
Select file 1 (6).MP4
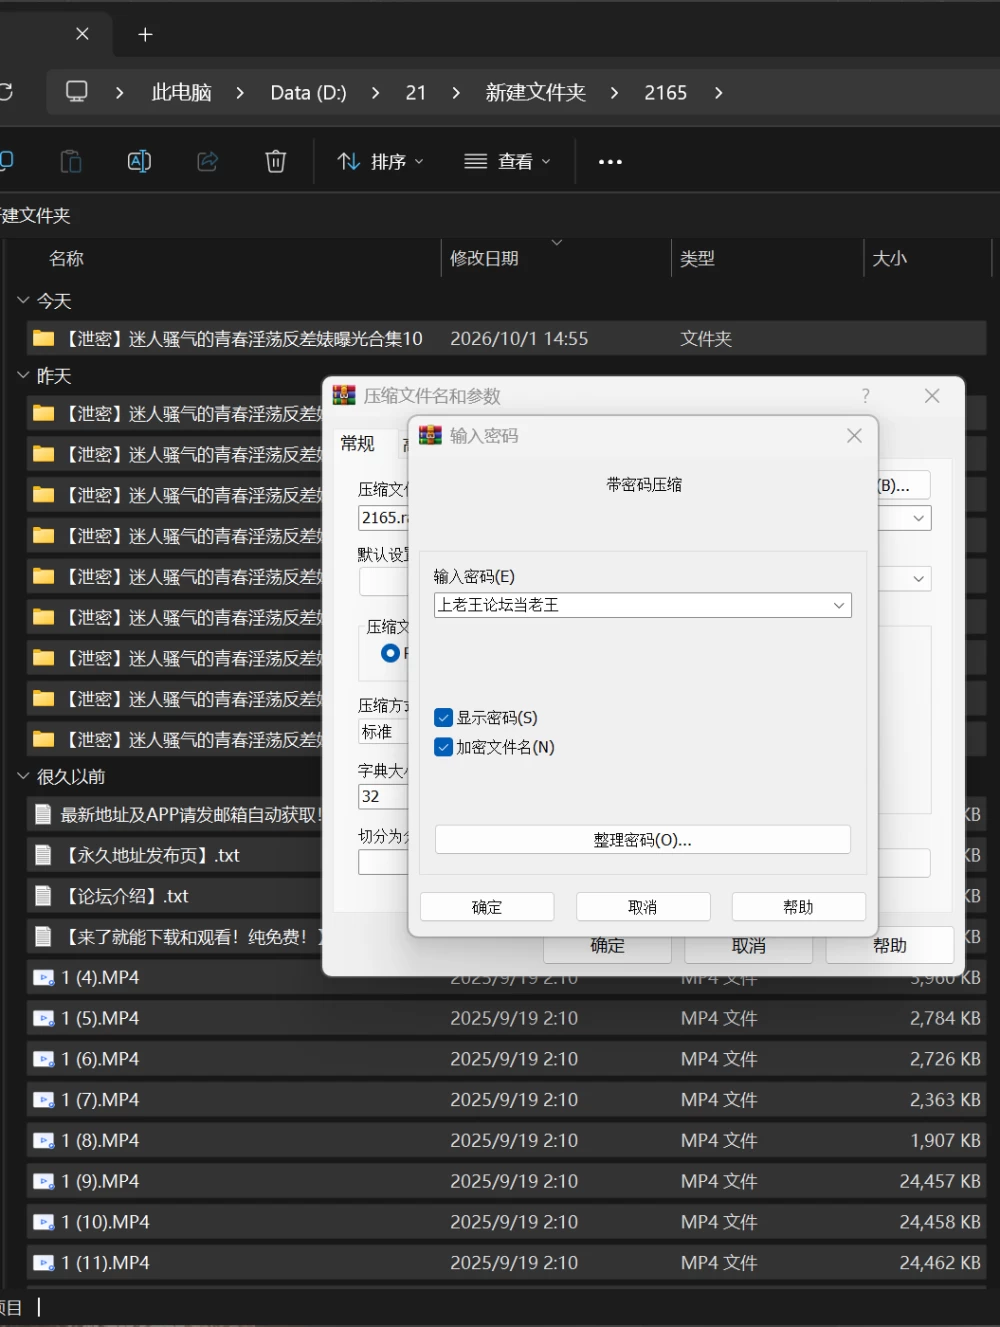[506, 1059]
